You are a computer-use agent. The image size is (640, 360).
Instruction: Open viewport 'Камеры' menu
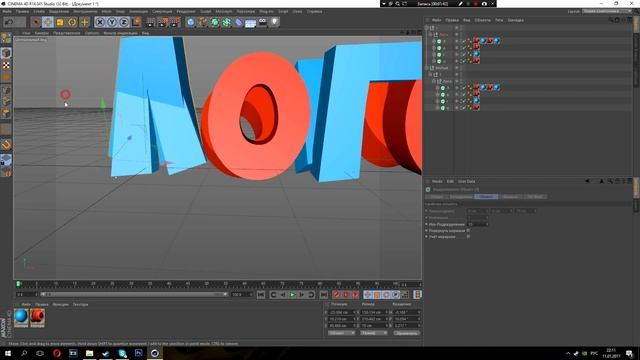(x=41, y=33)
